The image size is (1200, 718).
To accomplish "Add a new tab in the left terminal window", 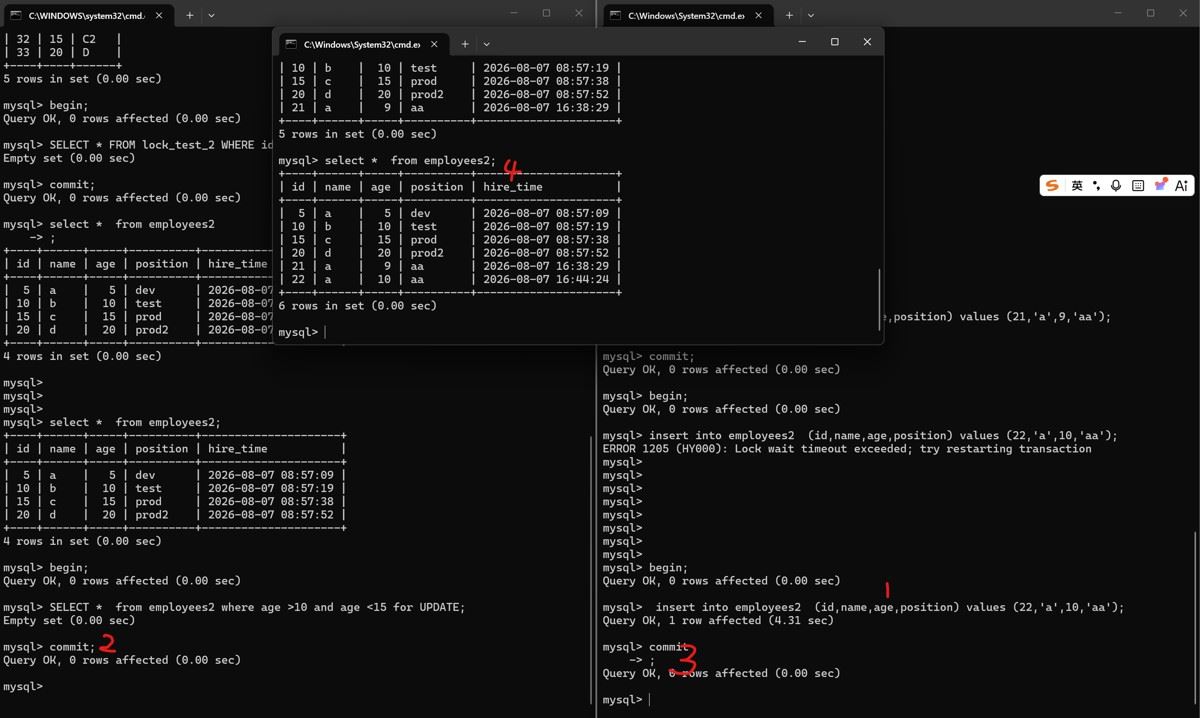I will tap(190, 15).
